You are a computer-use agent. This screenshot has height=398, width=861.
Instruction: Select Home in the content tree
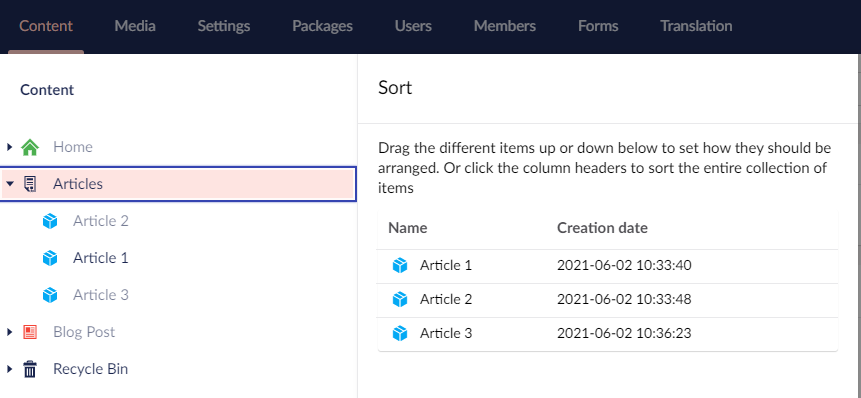tap(73, 147)
